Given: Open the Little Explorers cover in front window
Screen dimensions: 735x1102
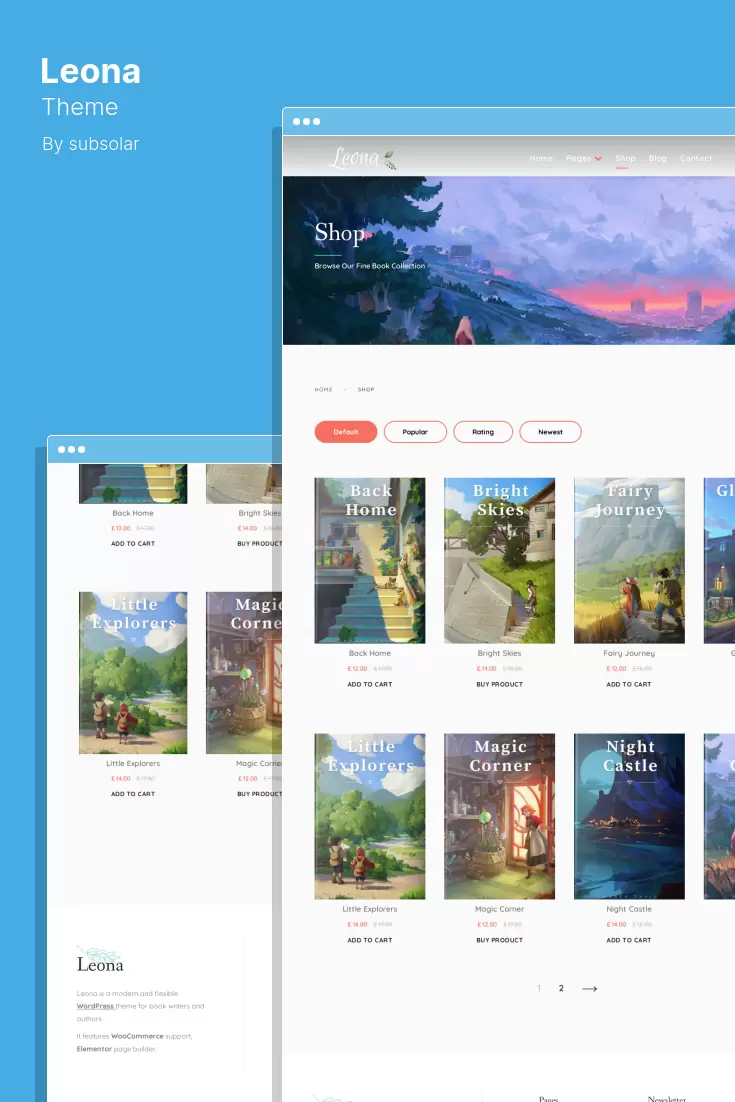Looking at the screenshot, I should tap(370, 816).
